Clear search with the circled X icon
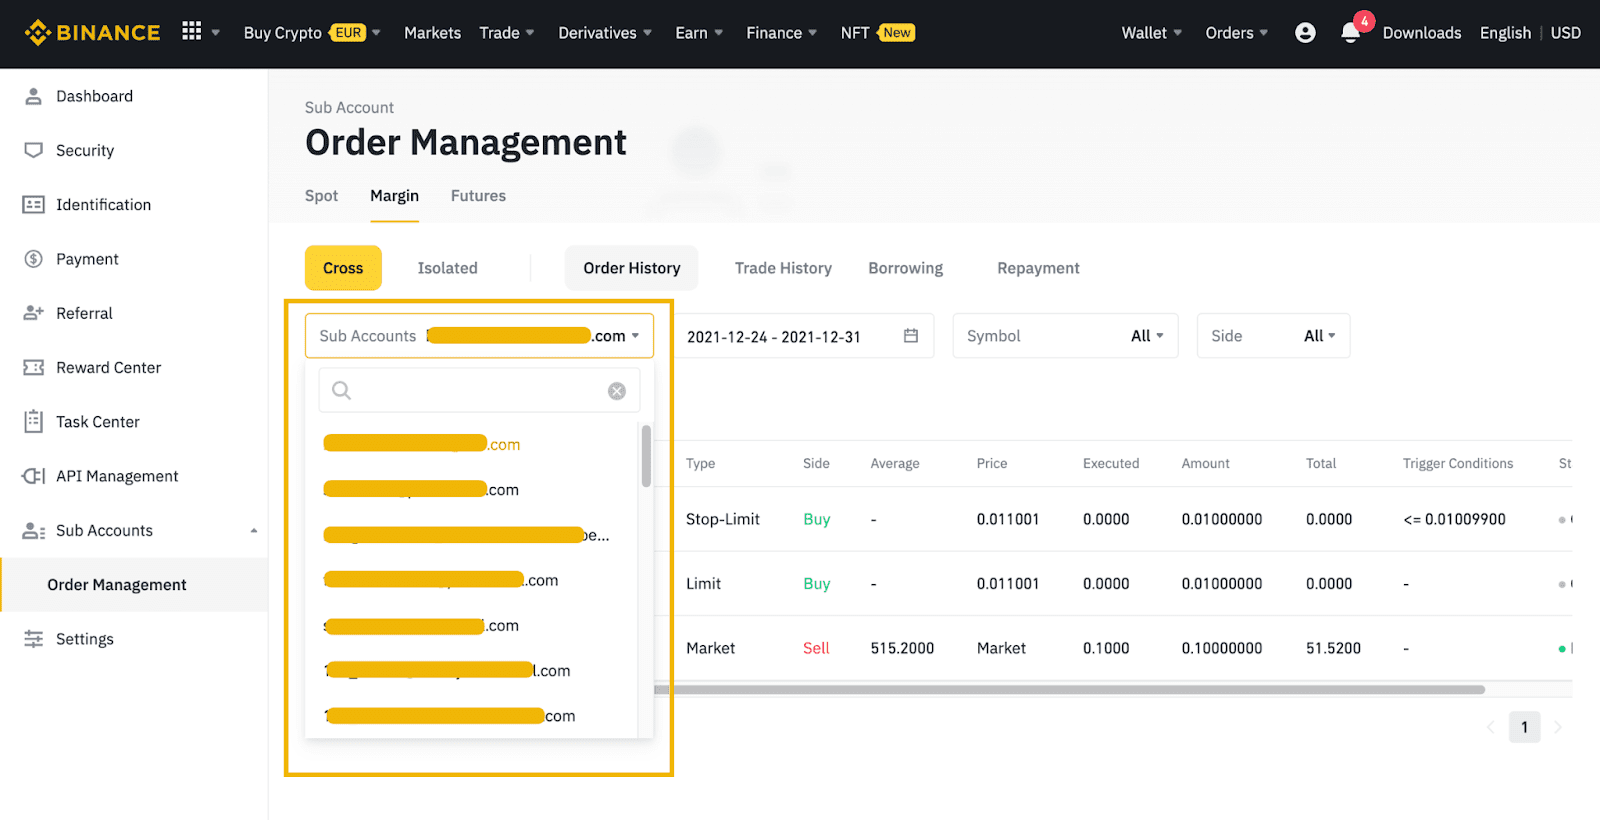 click(x=617, y=391)
